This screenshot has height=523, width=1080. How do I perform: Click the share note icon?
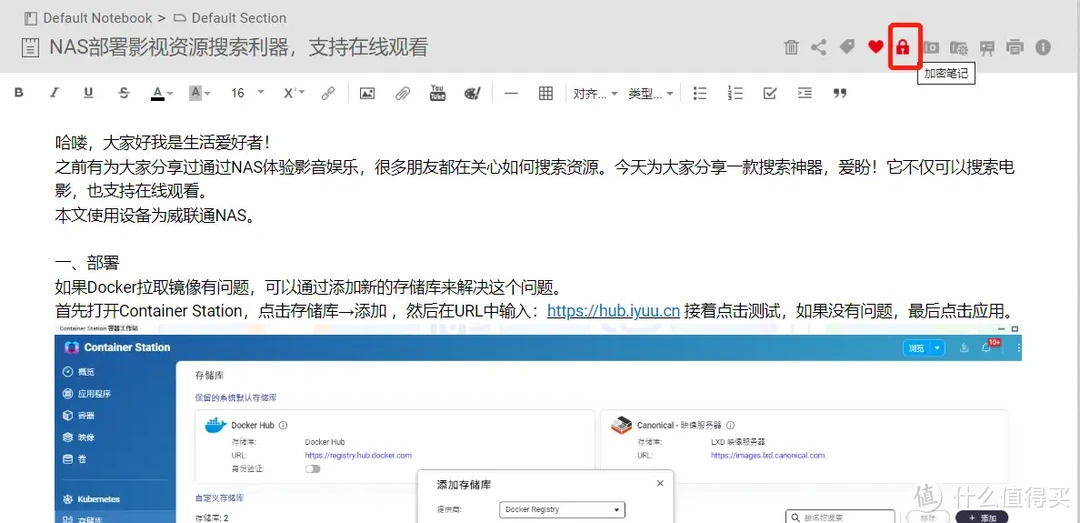pos(818,48)
